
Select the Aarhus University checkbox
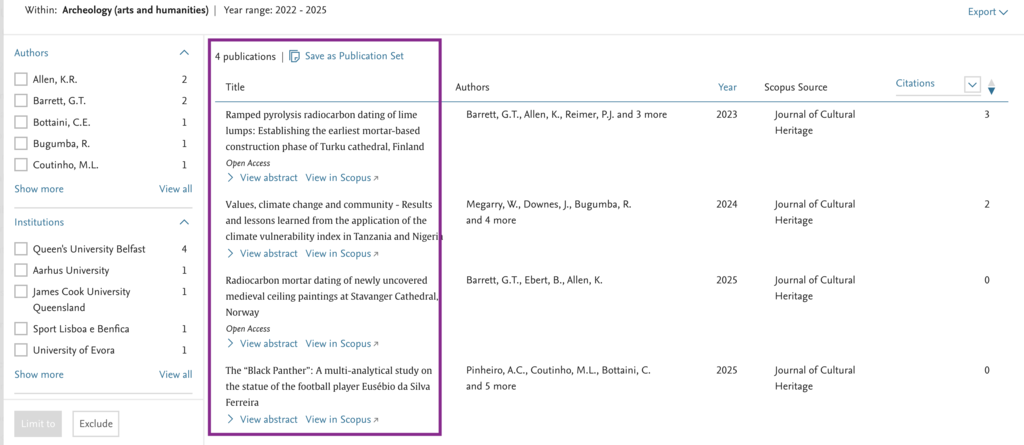coord(21,271)
